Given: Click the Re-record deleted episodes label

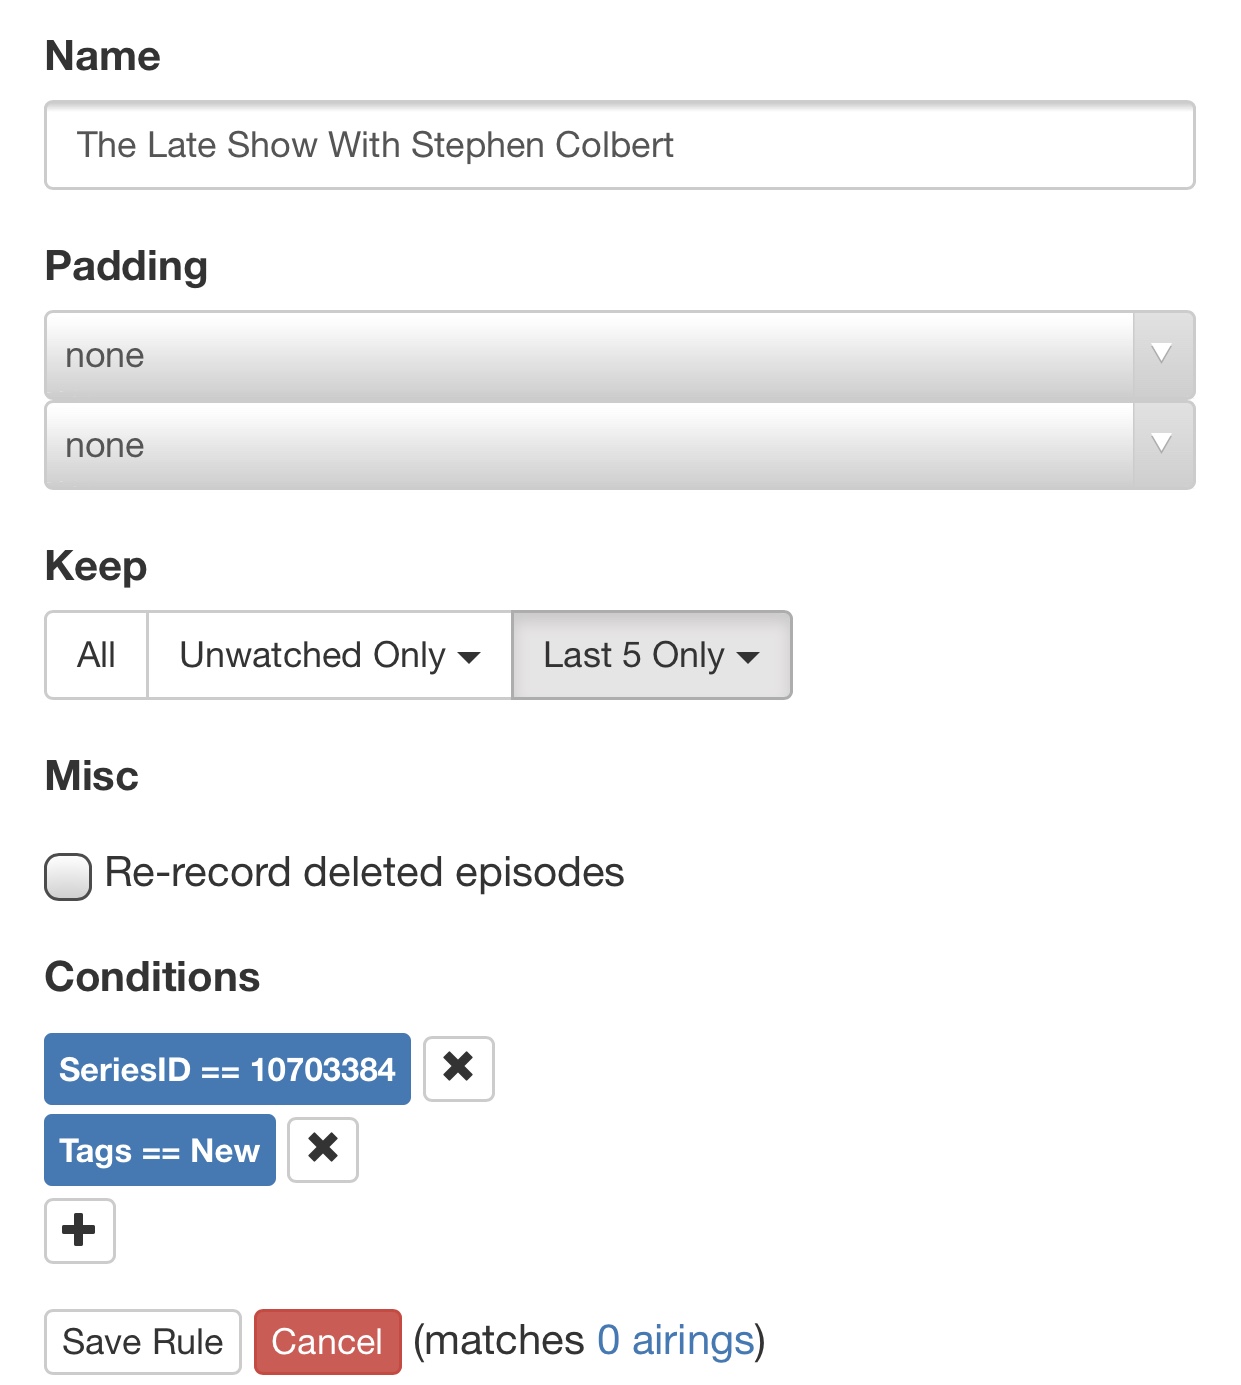Looking at the screenshot, I should 364,872.
